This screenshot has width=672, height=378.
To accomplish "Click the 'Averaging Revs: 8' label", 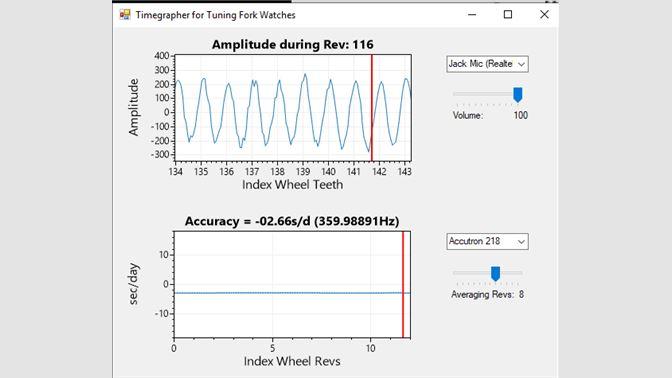I will [x=487, y=294].
